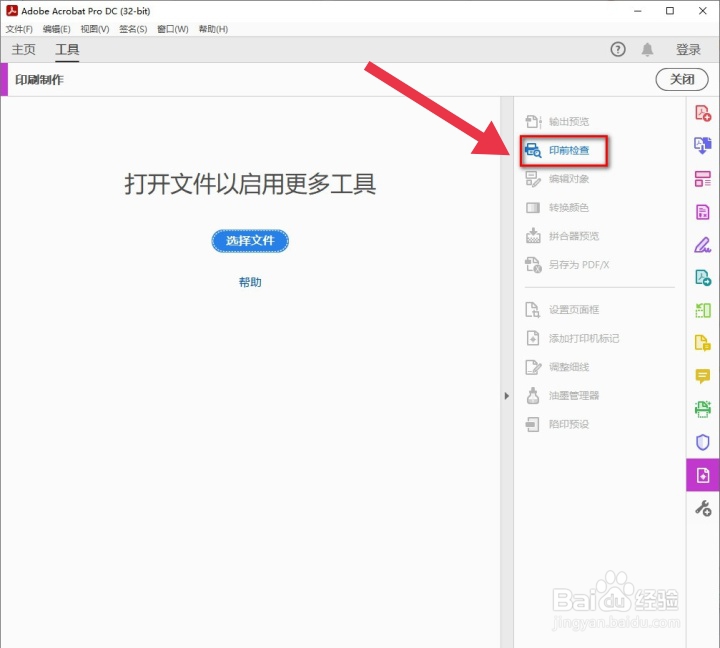The image size is (720, 648).
Task: Click the 关闭 button of 印刷制作
Action: pos(682,79)
